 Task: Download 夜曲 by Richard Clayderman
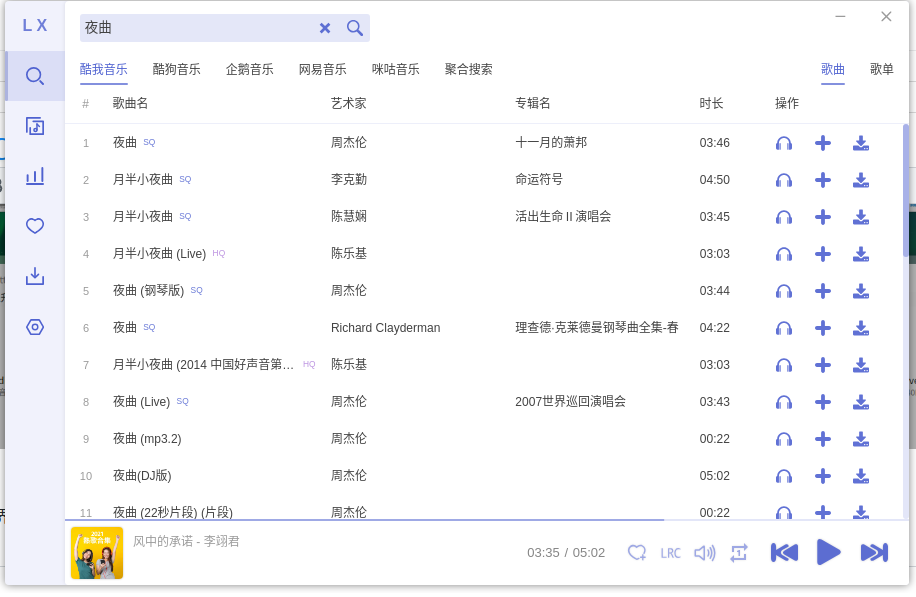(x=861, y=328)
